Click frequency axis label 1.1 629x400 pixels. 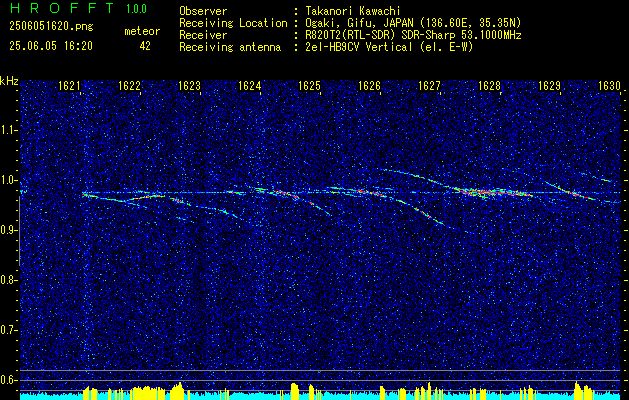pos(7,130)
